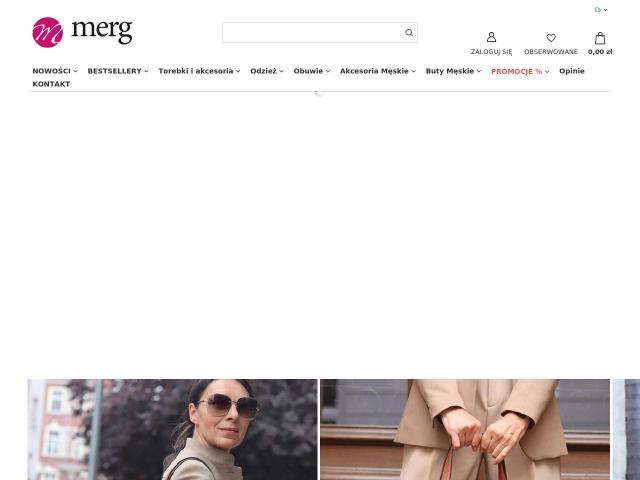Open the Torebki i akcesoria menu
Image resolution: width=640 pixels, height=480 pixels.
[199, 71]
